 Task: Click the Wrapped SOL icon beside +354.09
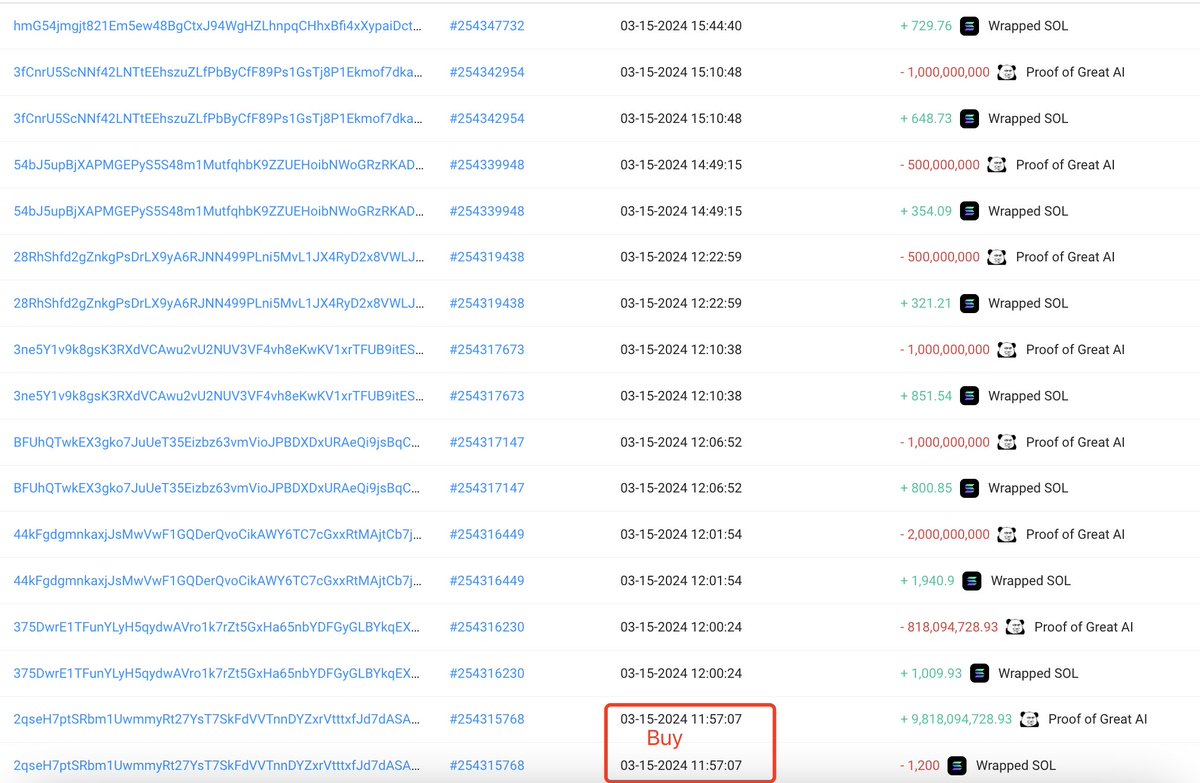click(x=969, y=211)
